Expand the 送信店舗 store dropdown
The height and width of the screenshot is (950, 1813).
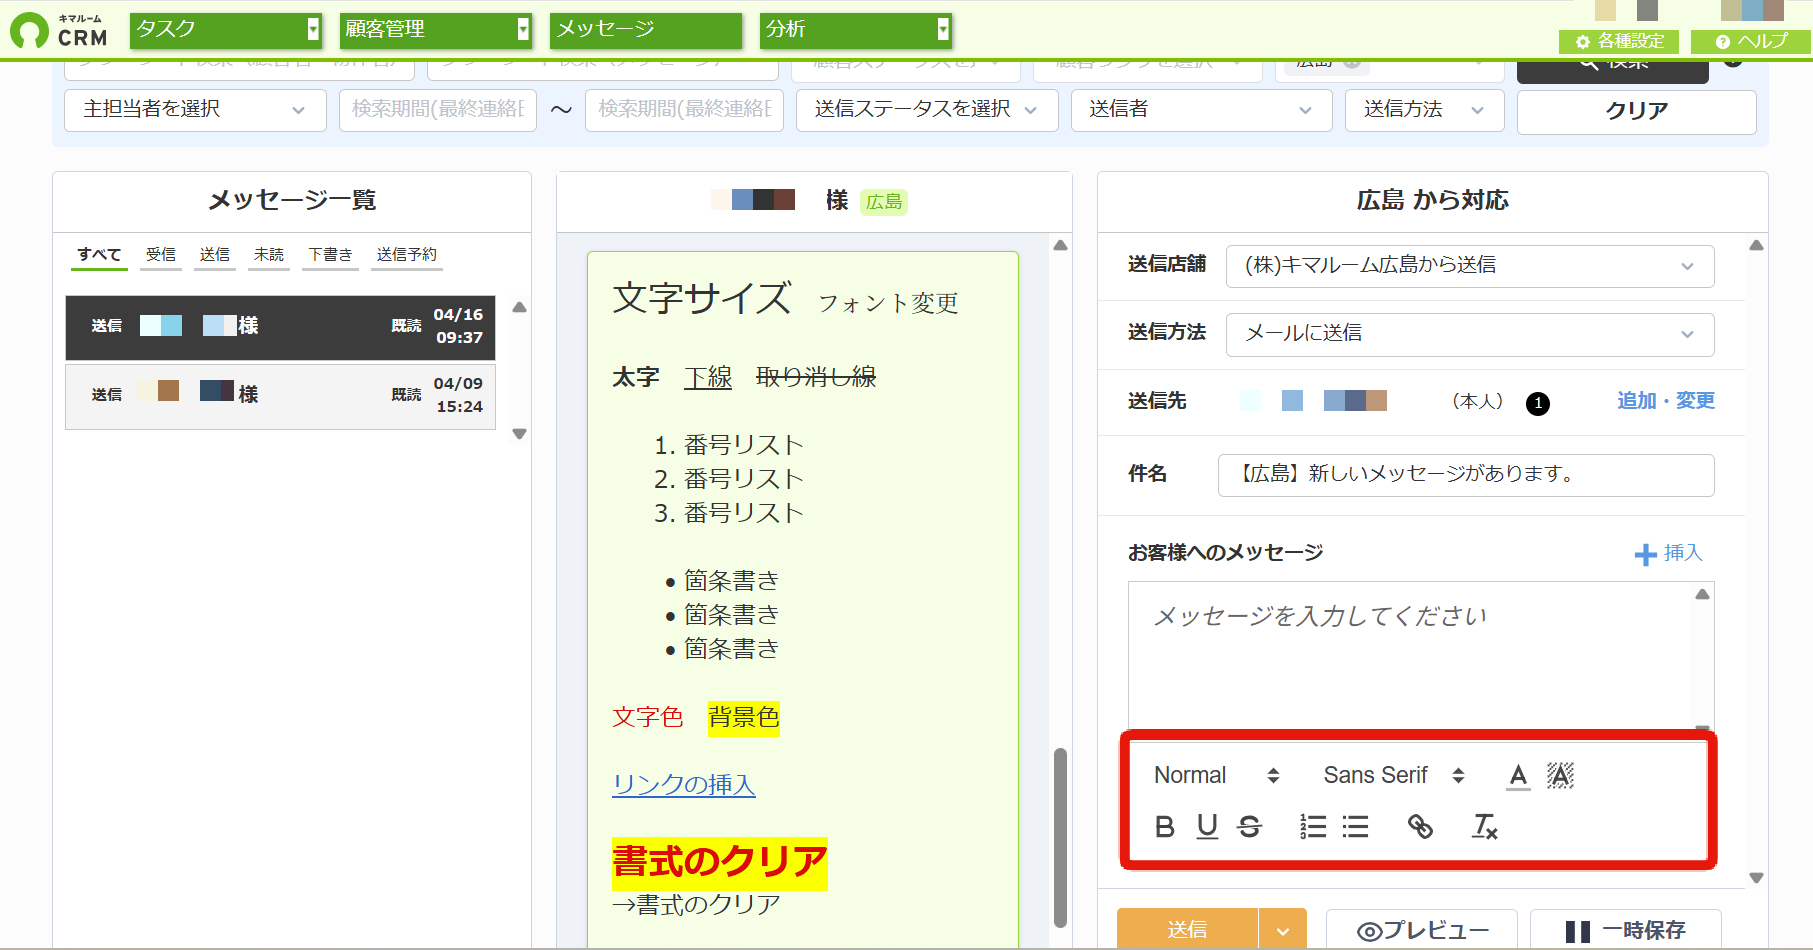[1470, 266]
